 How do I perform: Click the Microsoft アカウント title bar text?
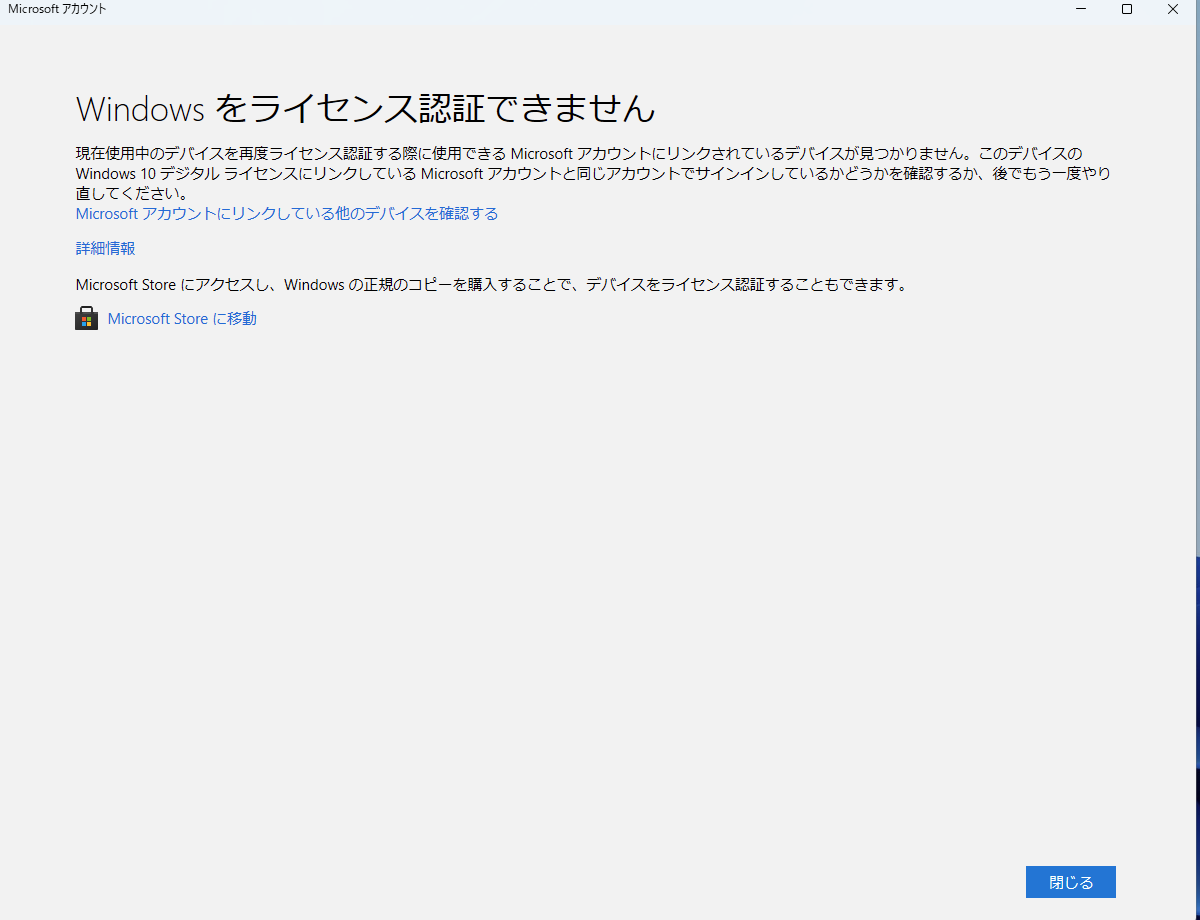click(x=57, y=9)
